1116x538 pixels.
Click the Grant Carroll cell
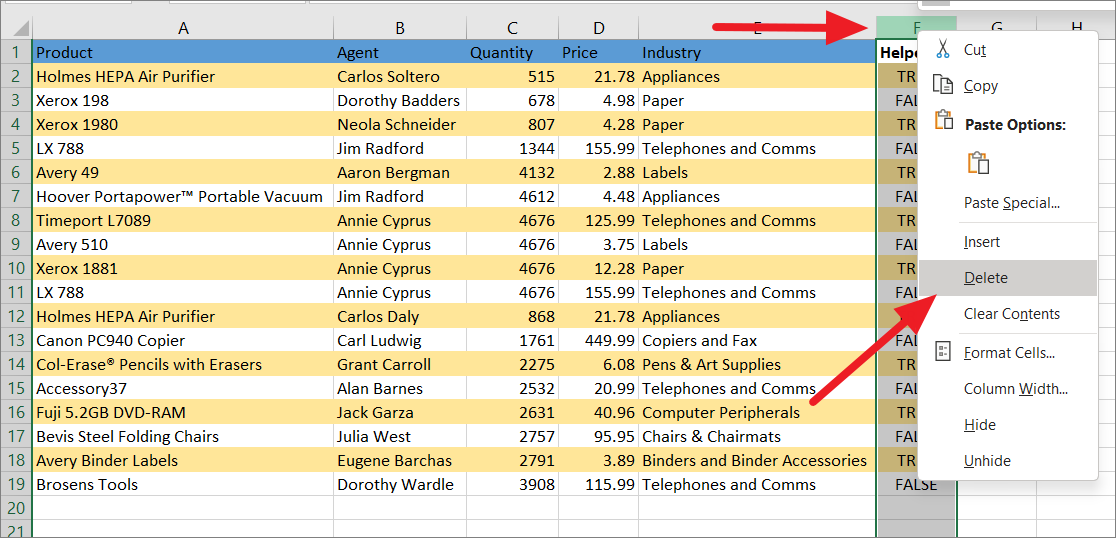point(400,365)
